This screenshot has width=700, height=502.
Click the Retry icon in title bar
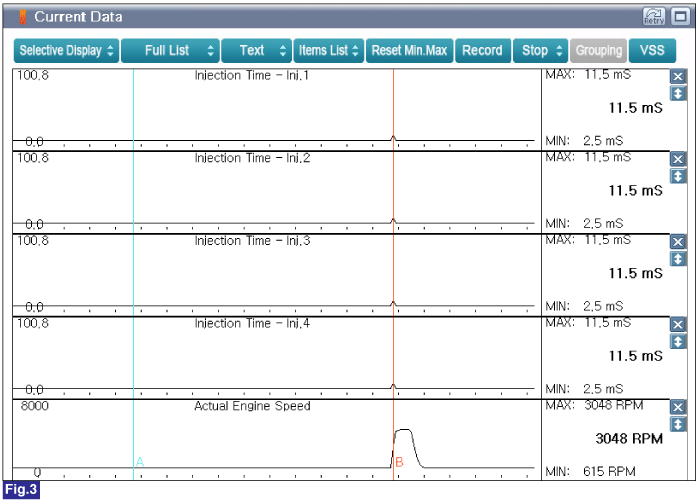click(x=654, y=17)
